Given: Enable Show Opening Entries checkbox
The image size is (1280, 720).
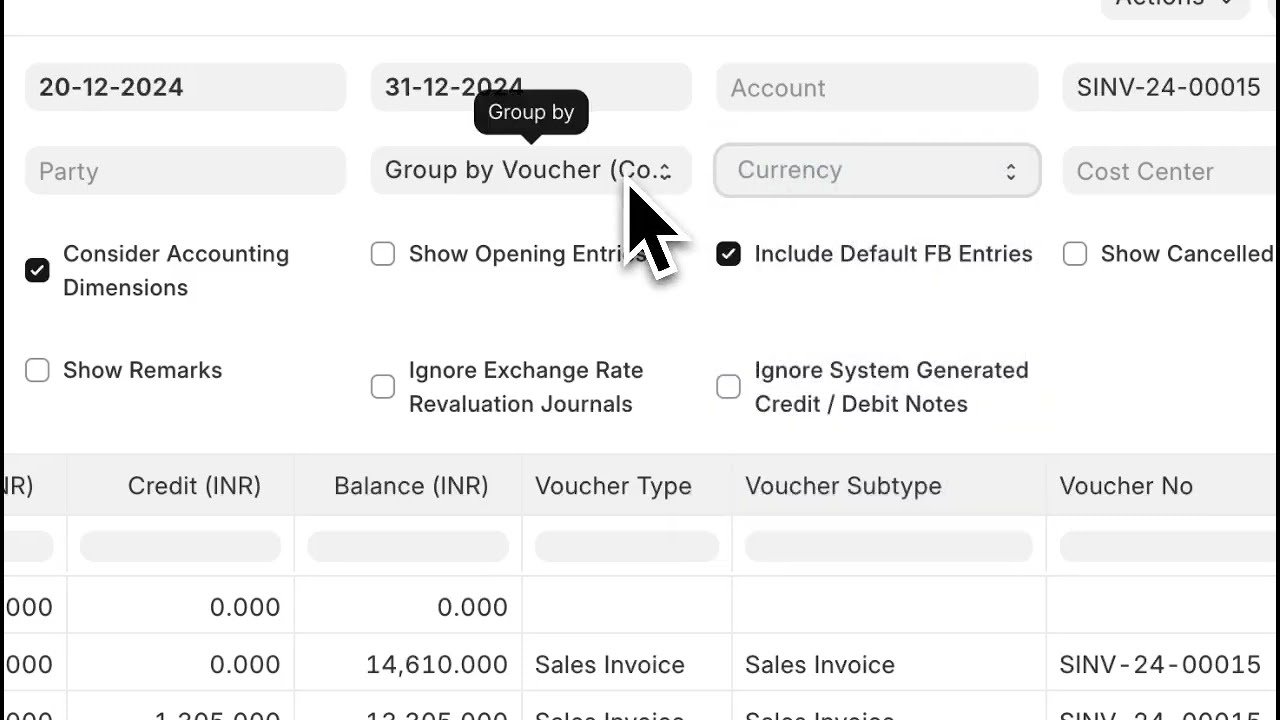Looking at the screenshot, I should [x=383, y=254].
